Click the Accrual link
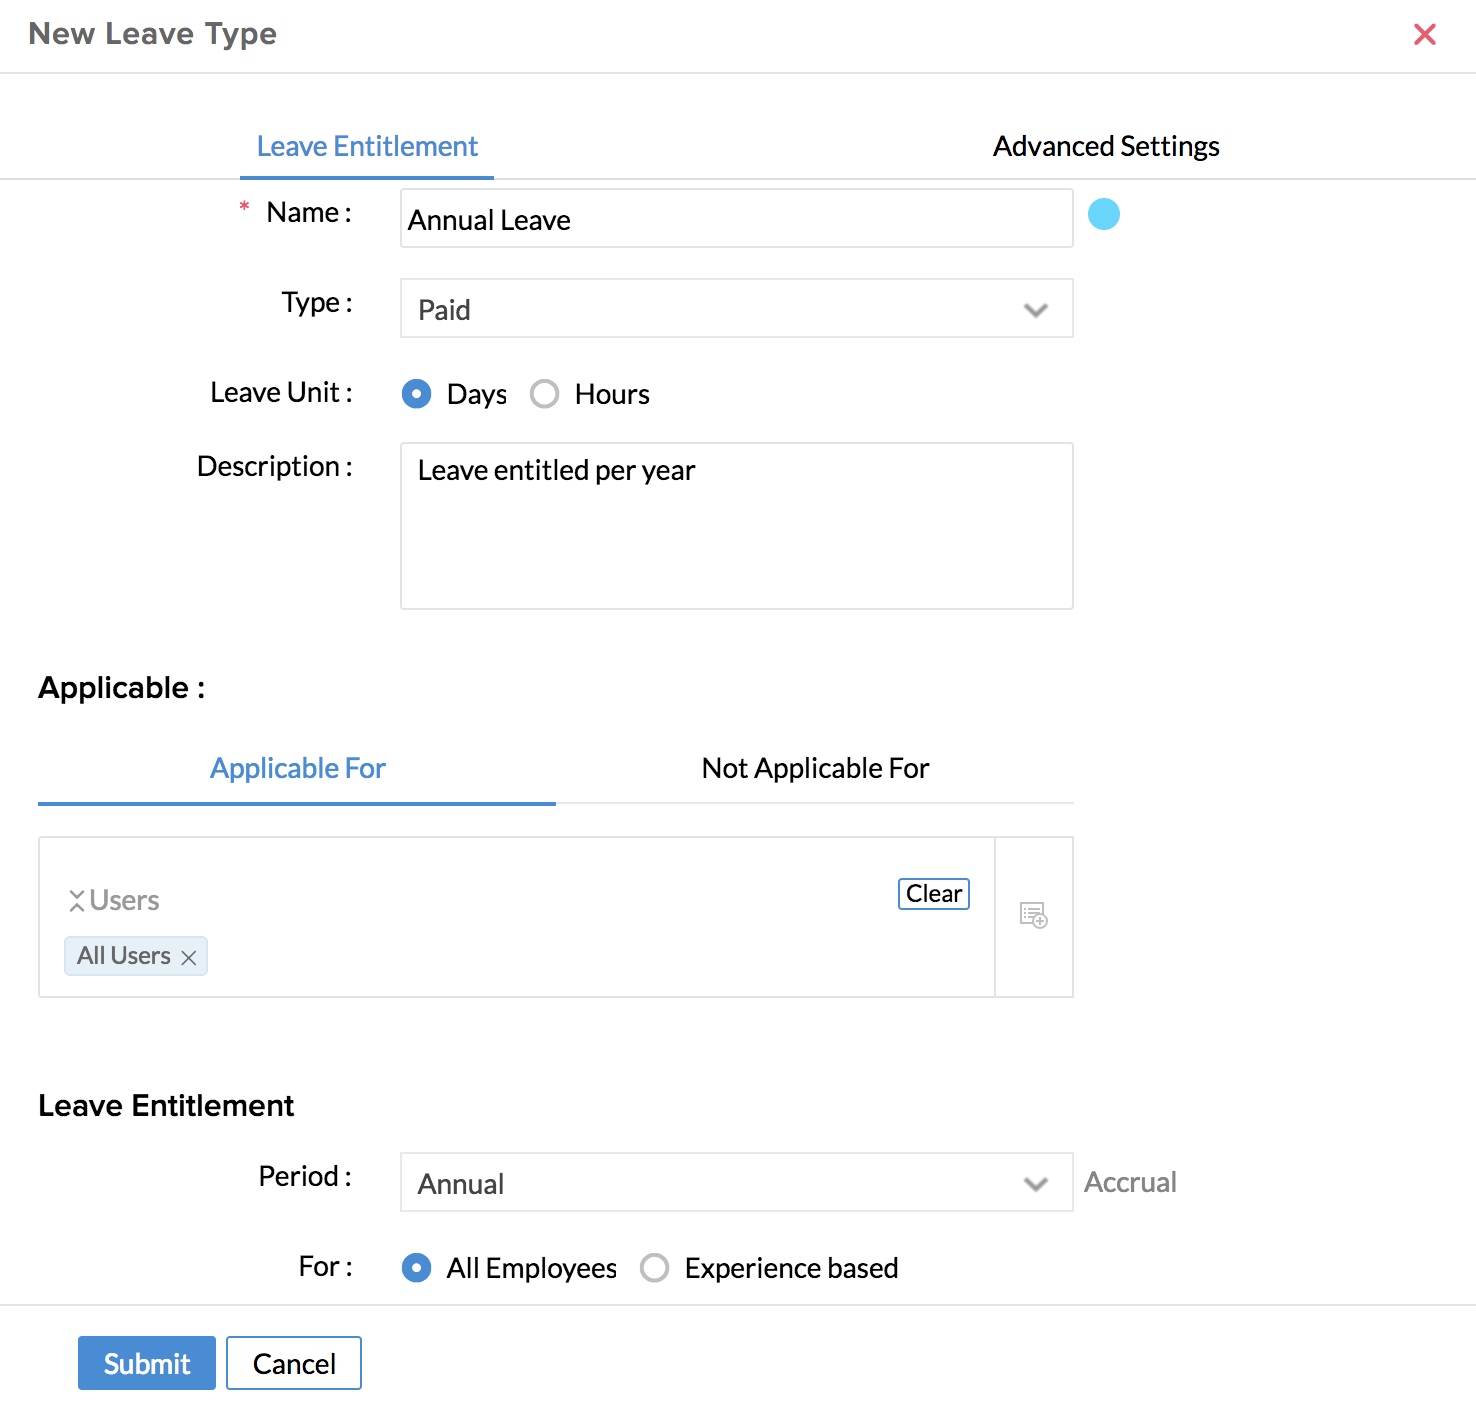This screenshot has width=1476, height=1416. pos(1130,1182)
